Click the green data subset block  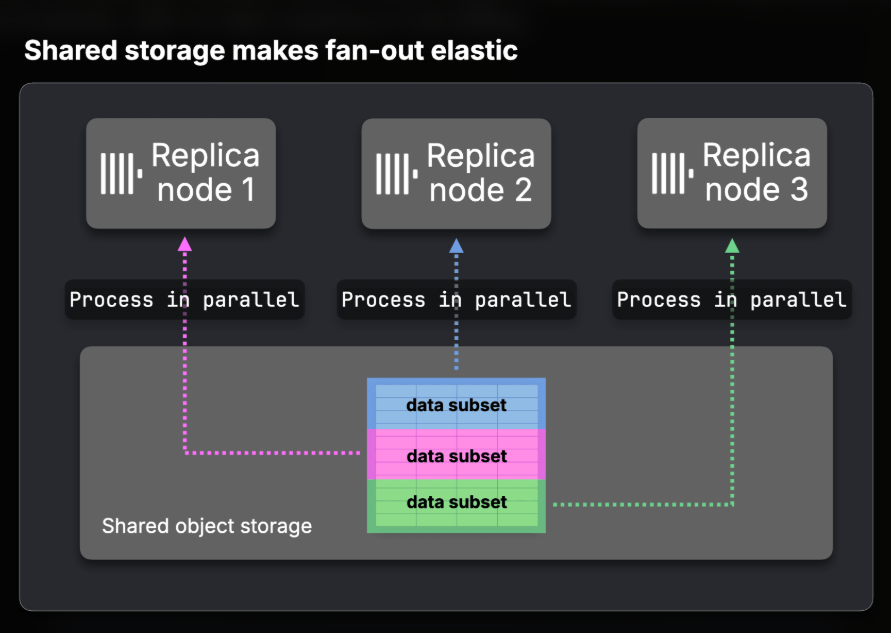tap(456, 506)
